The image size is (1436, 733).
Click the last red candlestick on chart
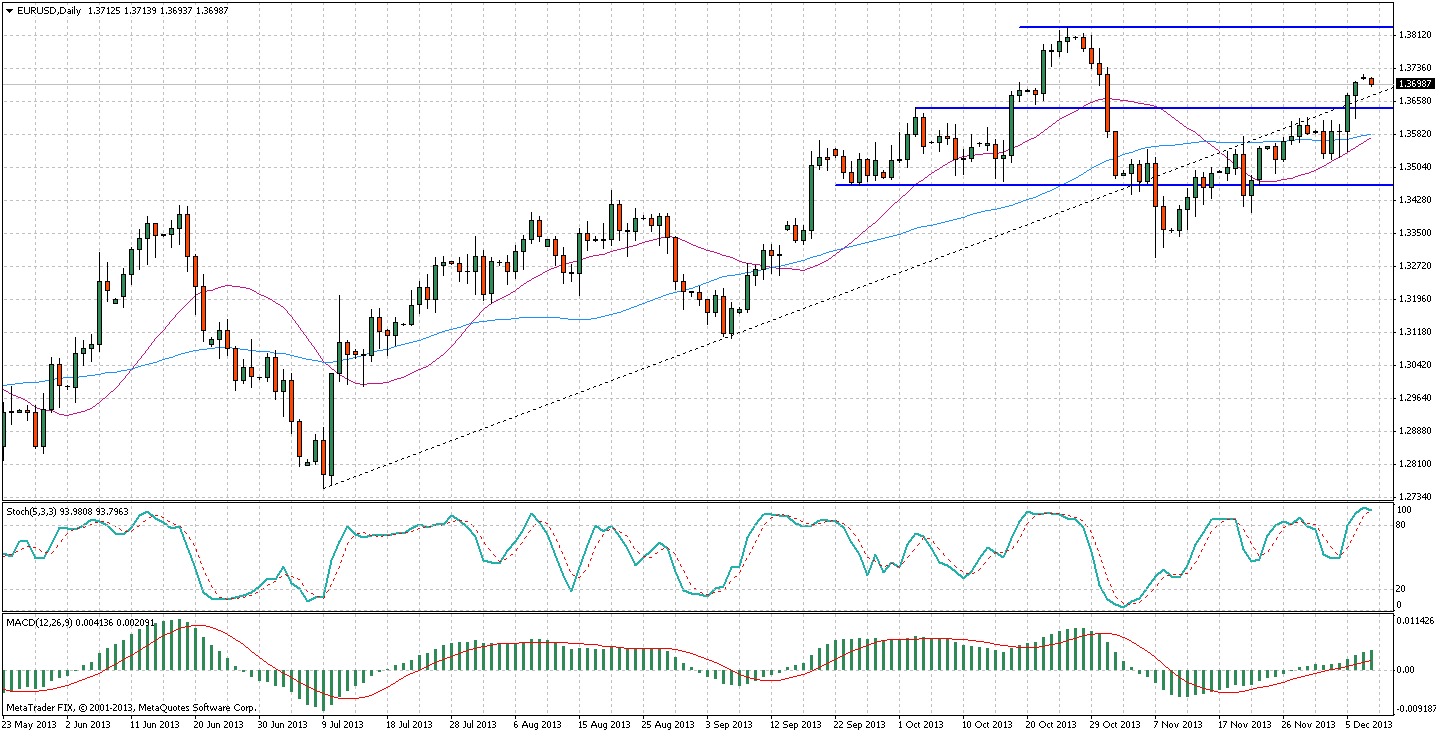click(1372, 82)
